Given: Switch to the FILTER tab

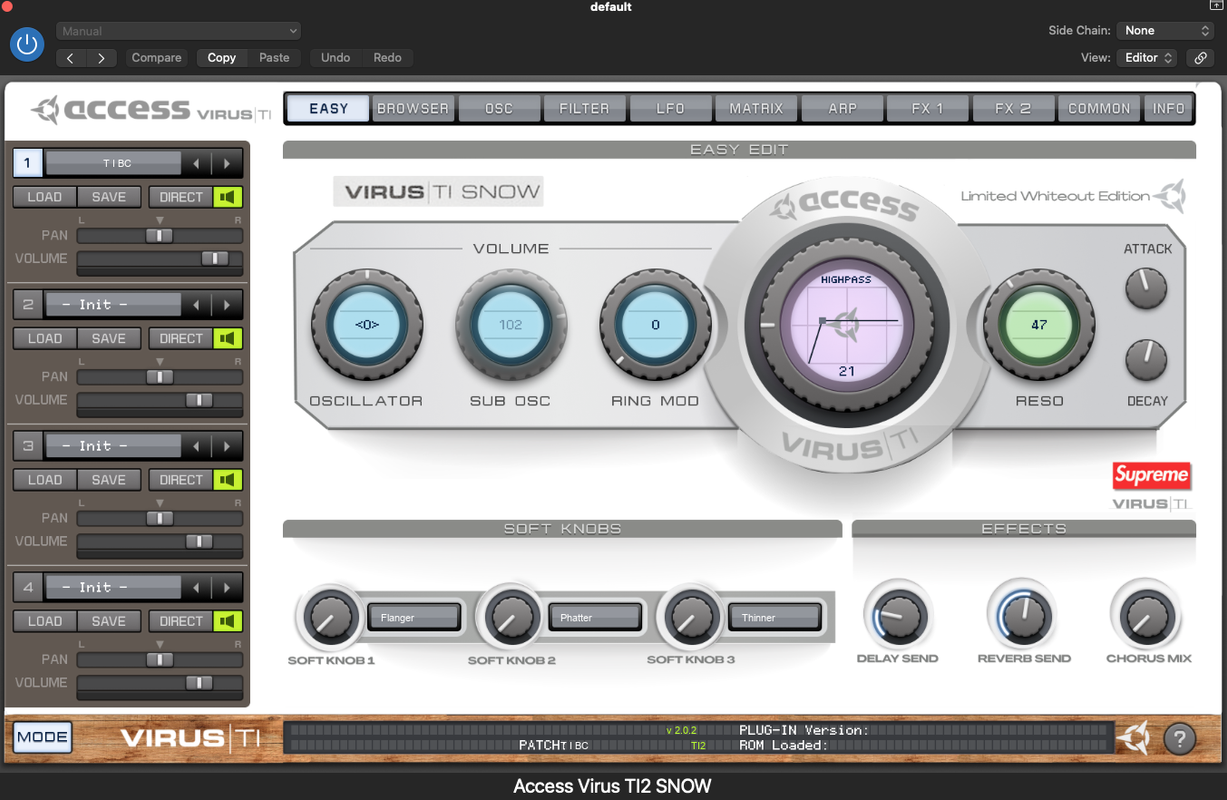Looking at the screenshot, I should [584, 108].
